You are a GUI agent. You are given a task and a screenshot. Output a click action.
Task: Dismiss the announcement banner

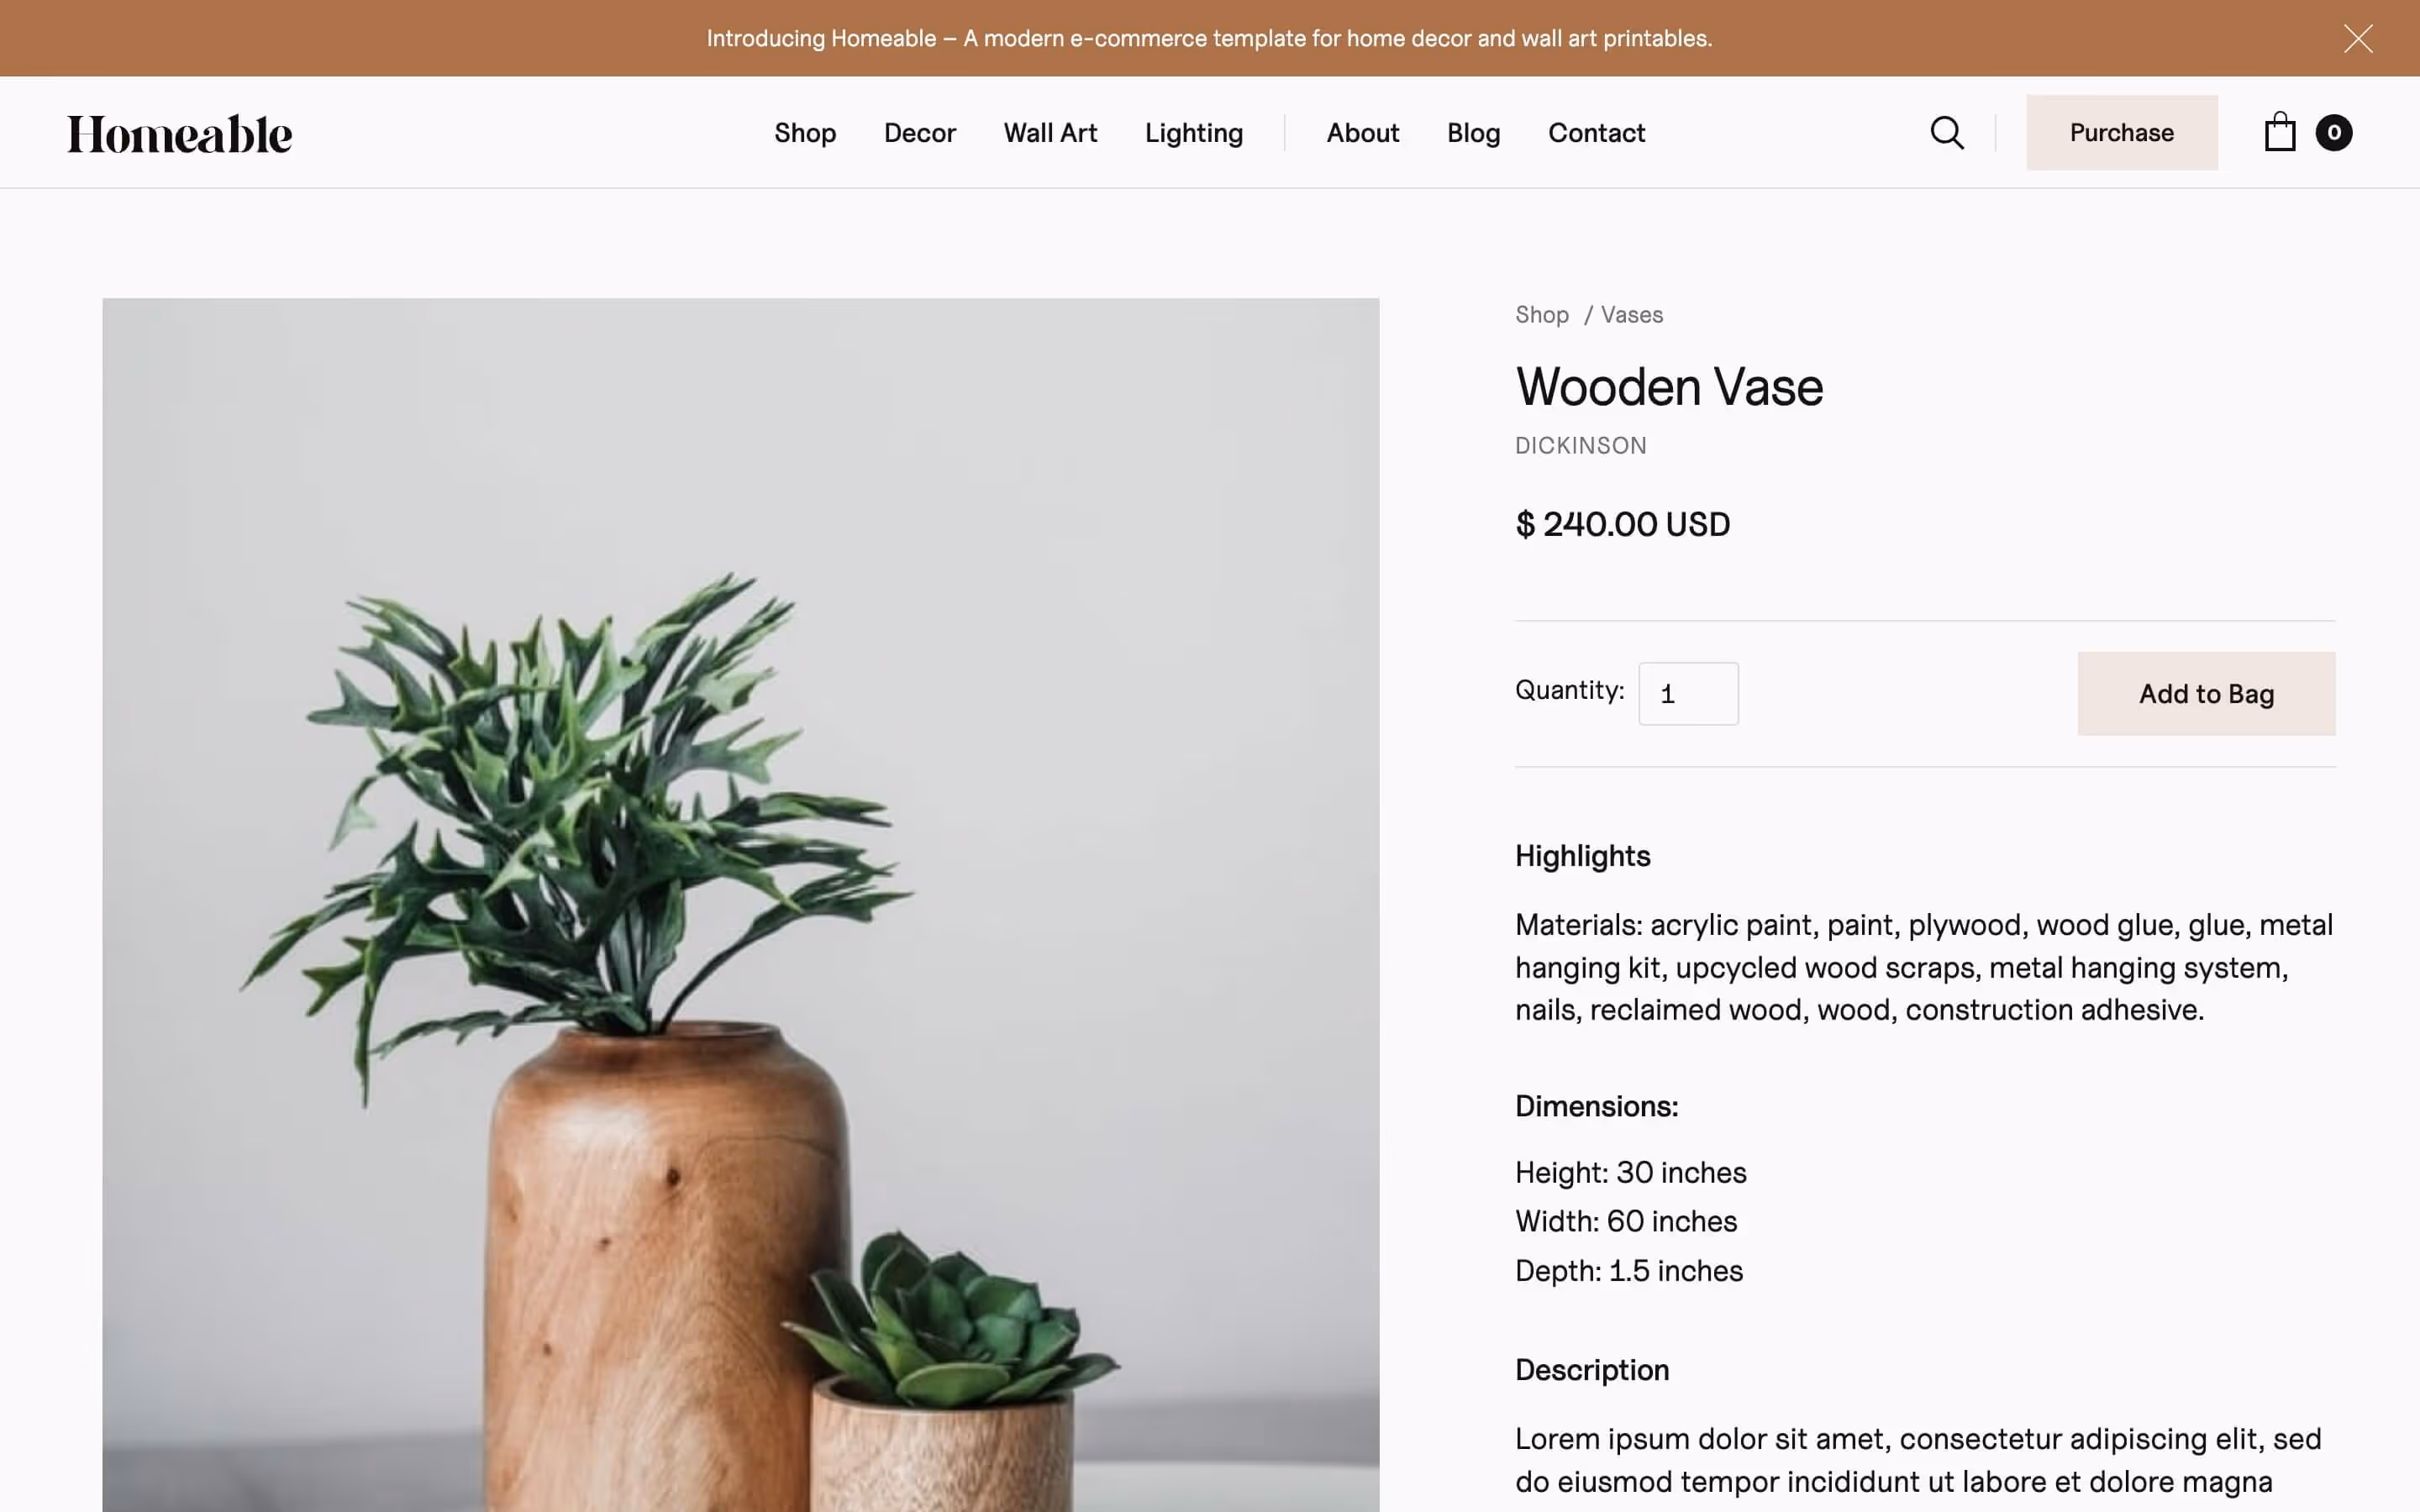click(2358, 39)
